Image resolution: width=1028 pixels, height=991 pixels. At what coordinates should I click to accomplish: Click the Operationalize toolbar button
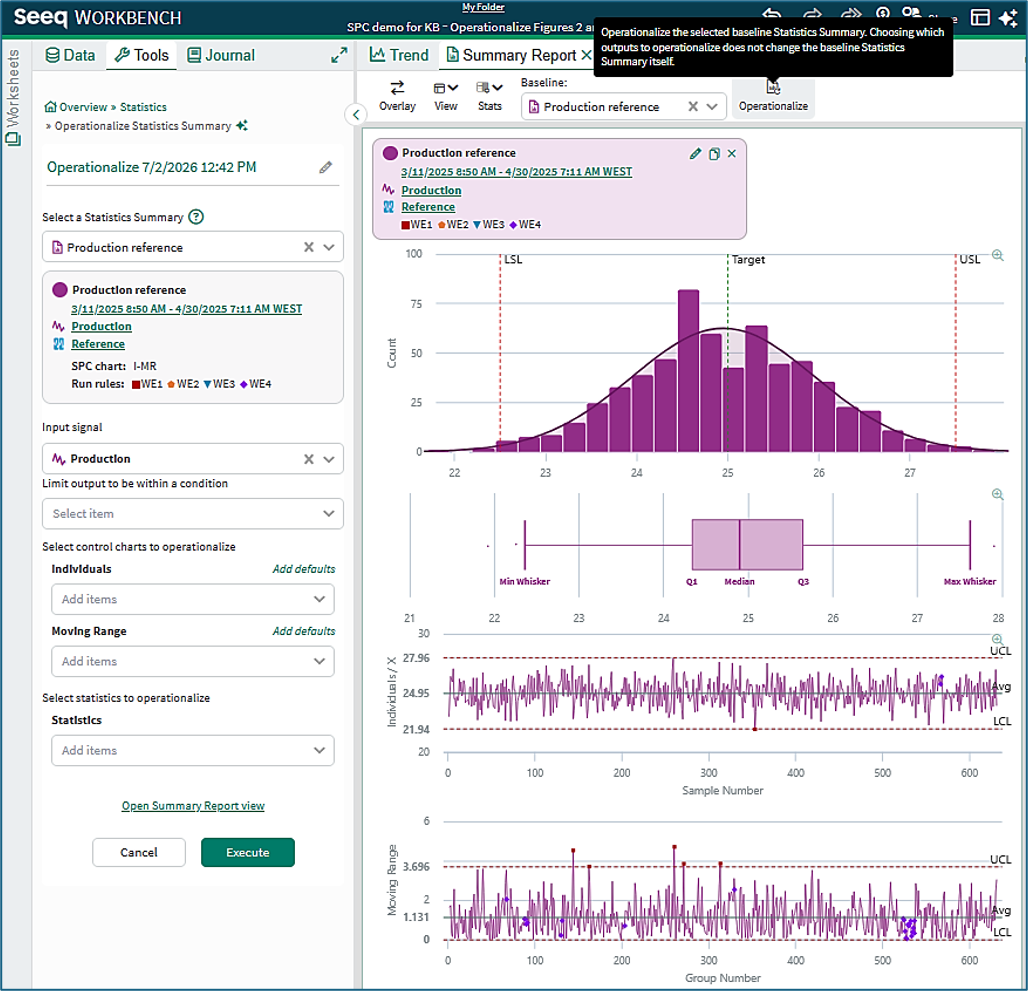(773, 97)
